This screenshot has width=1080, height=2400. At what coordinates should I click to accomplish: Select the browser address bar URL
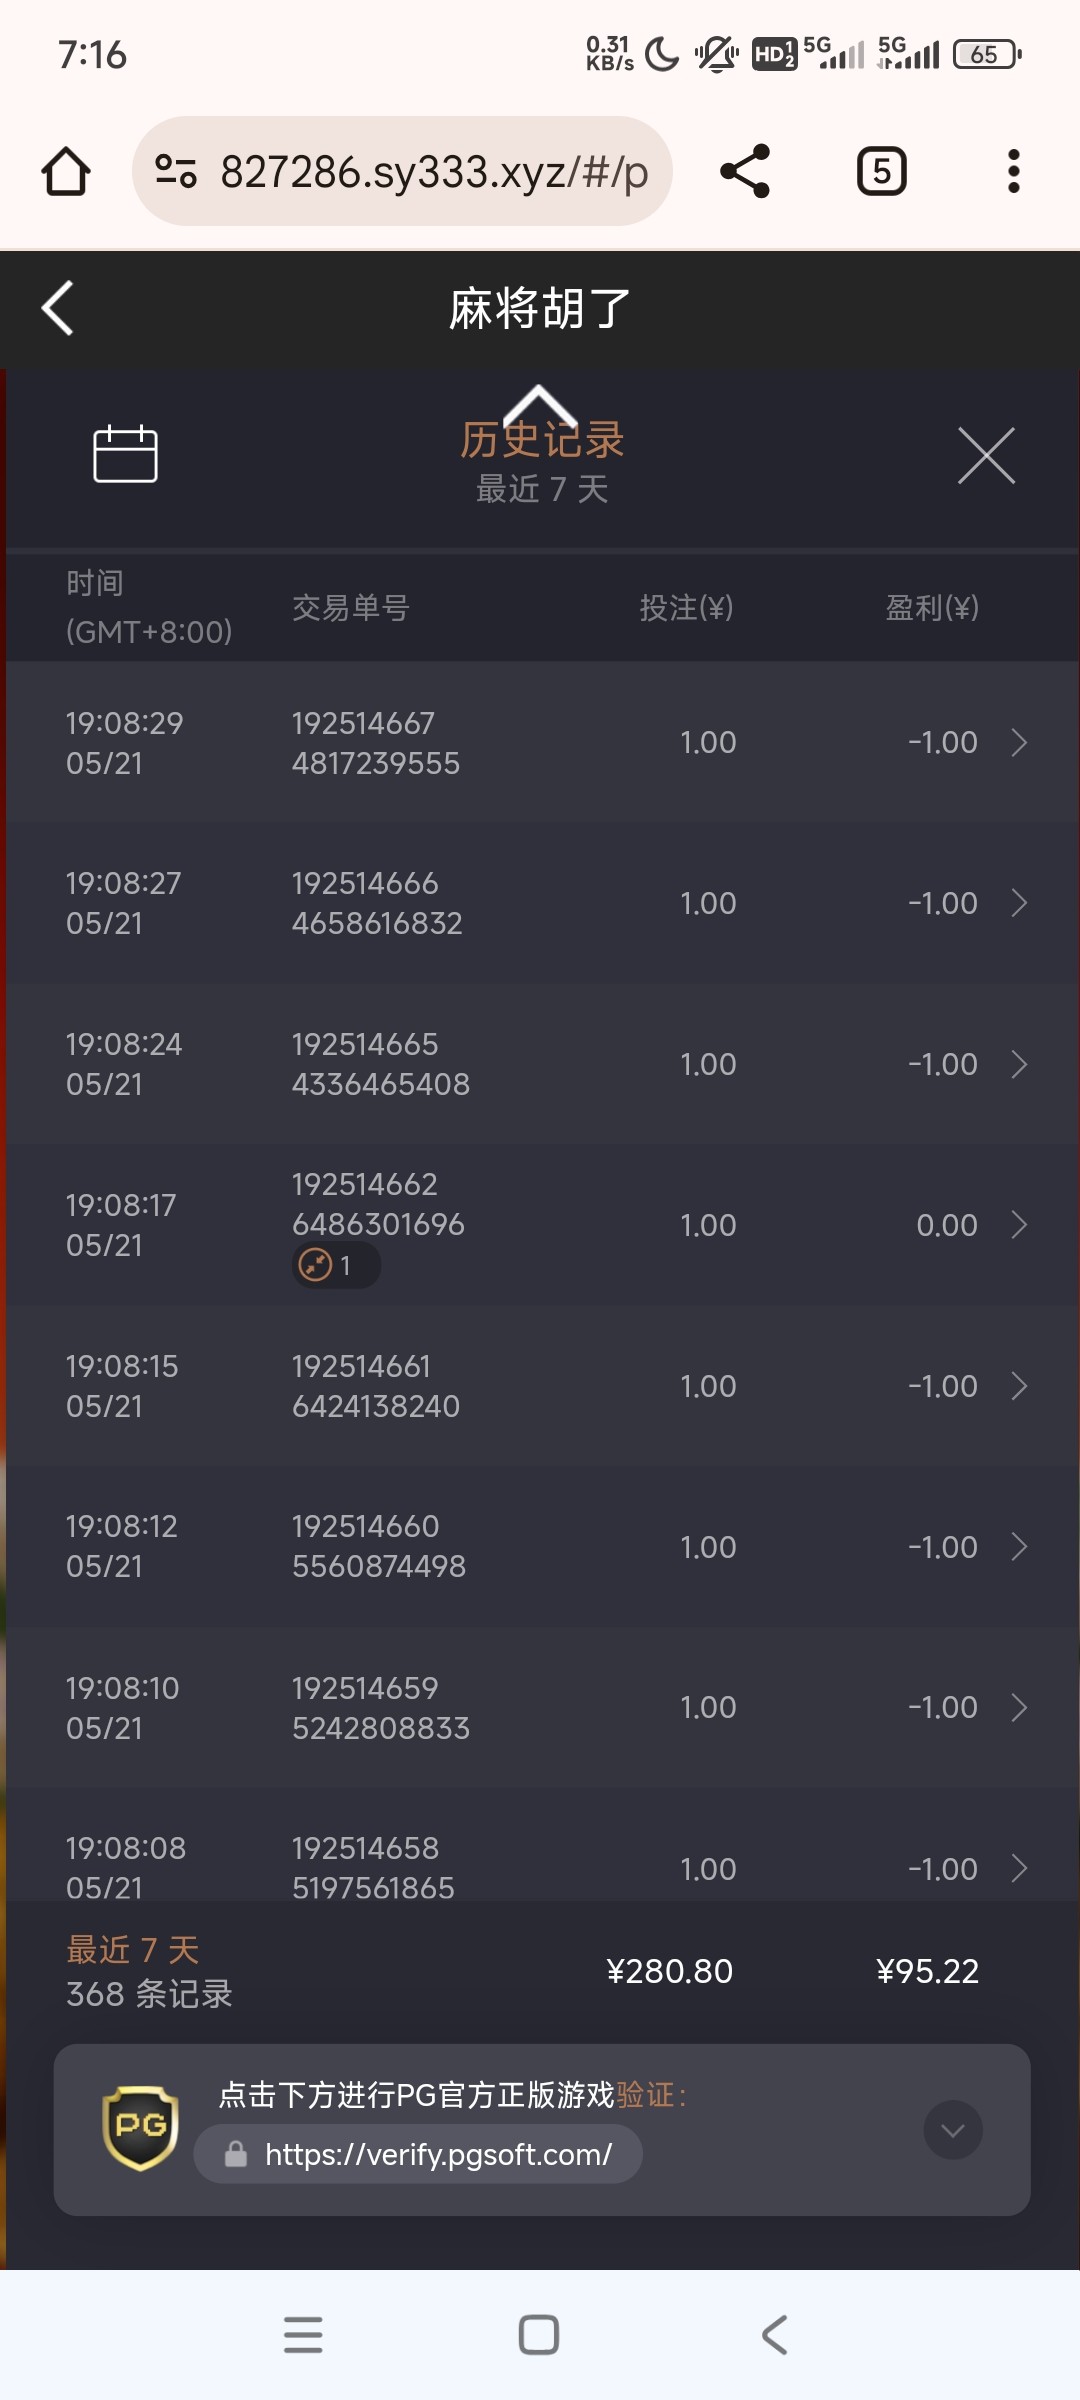tap(434, 172)
